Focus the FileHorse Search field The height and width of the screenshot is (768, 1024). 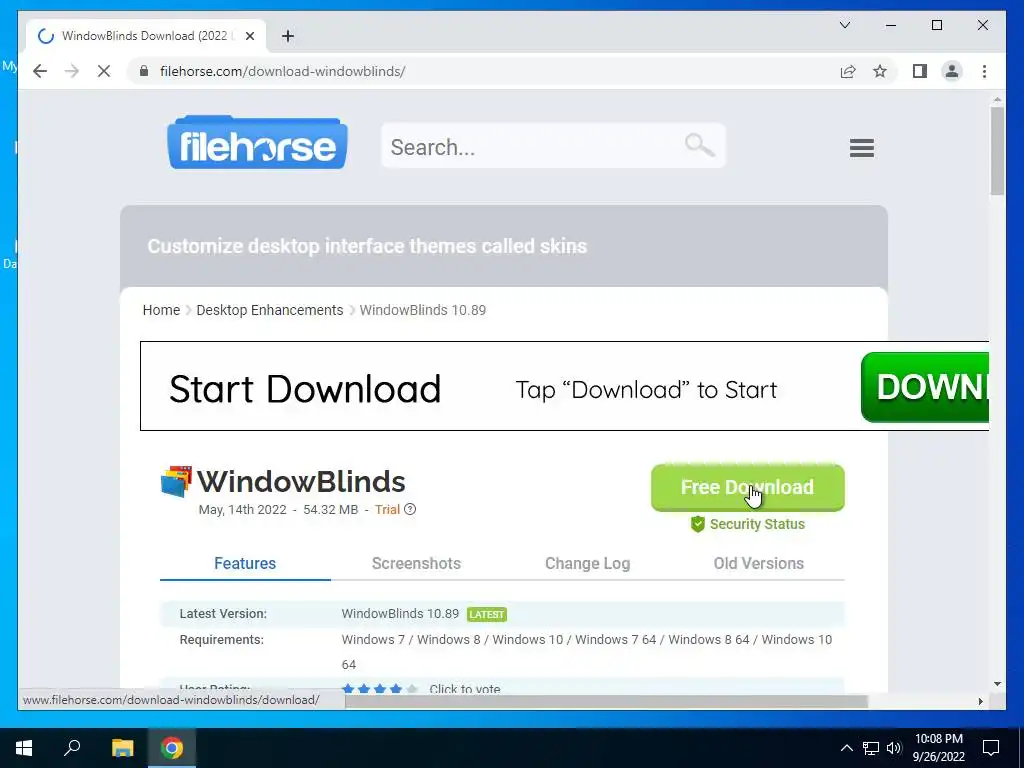click(553, 146)
